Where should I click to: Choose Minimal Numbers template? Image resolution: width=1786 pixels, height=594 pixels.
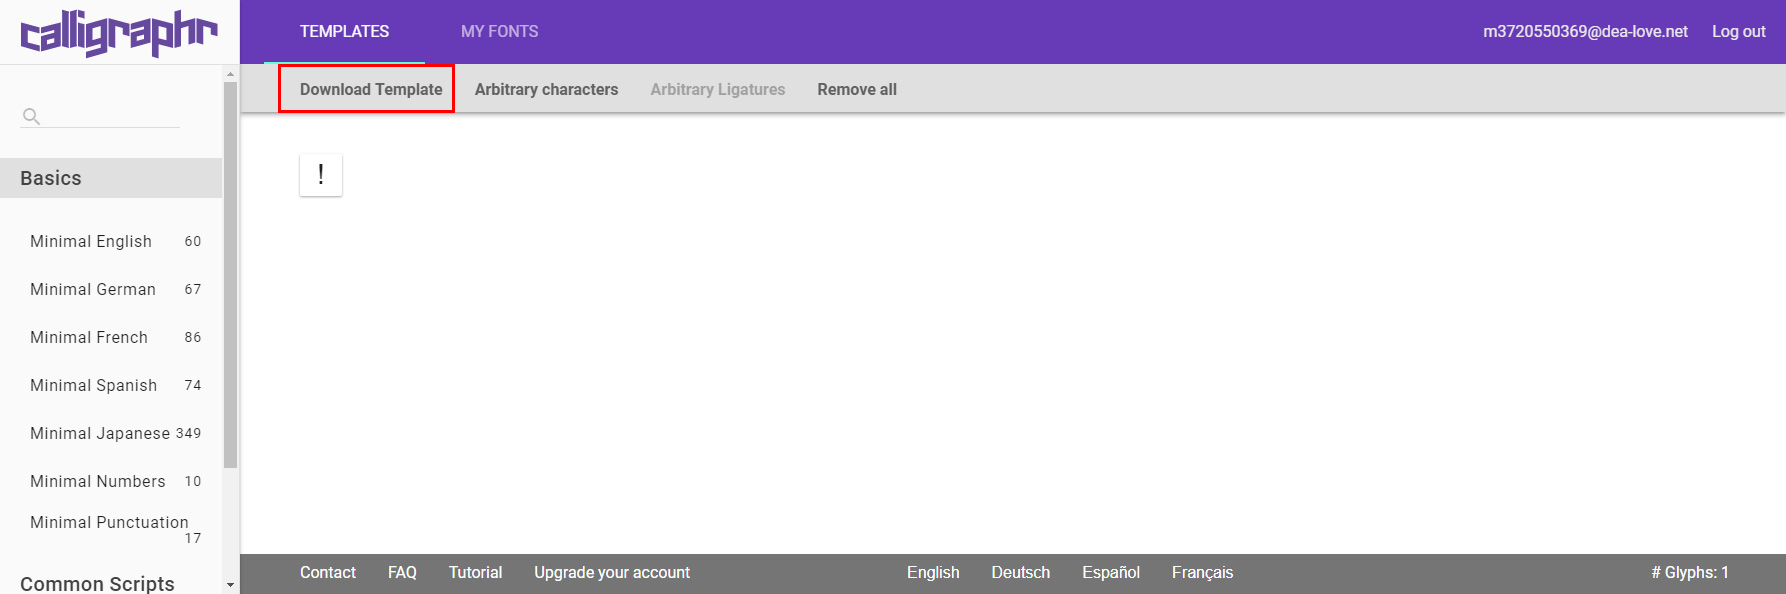98,481
